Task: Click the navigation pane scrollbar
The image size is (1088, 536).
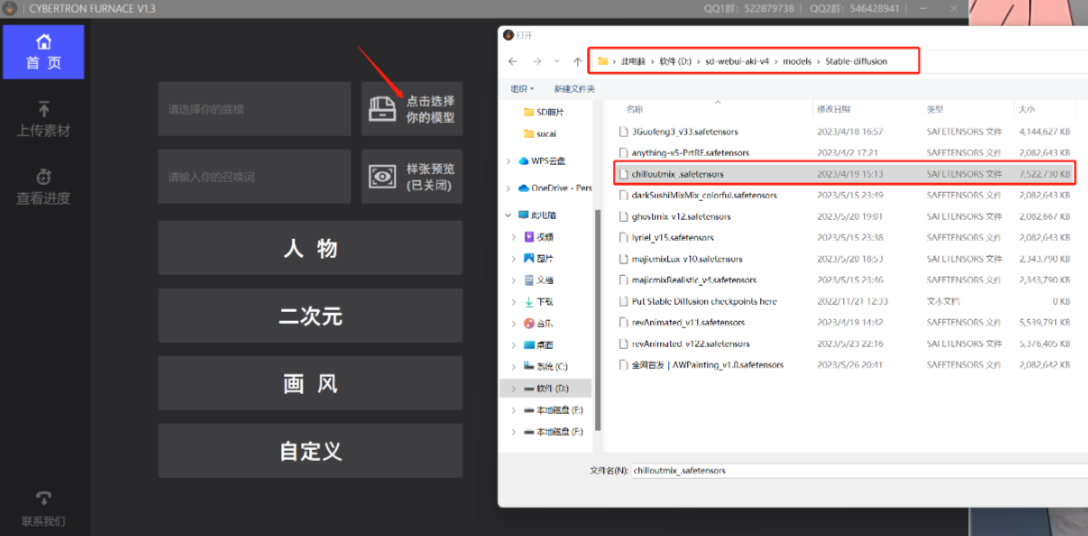Action: pos(598,319)
